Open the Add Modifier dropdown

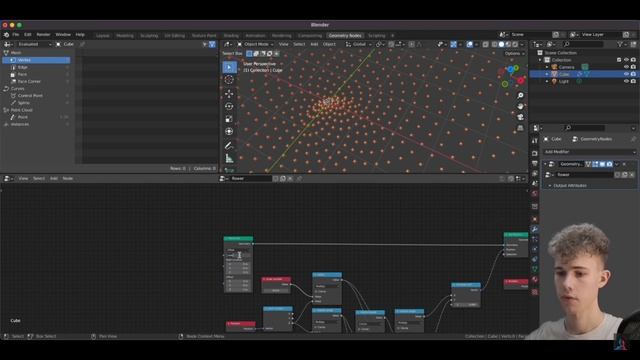[x=589, y=152]
